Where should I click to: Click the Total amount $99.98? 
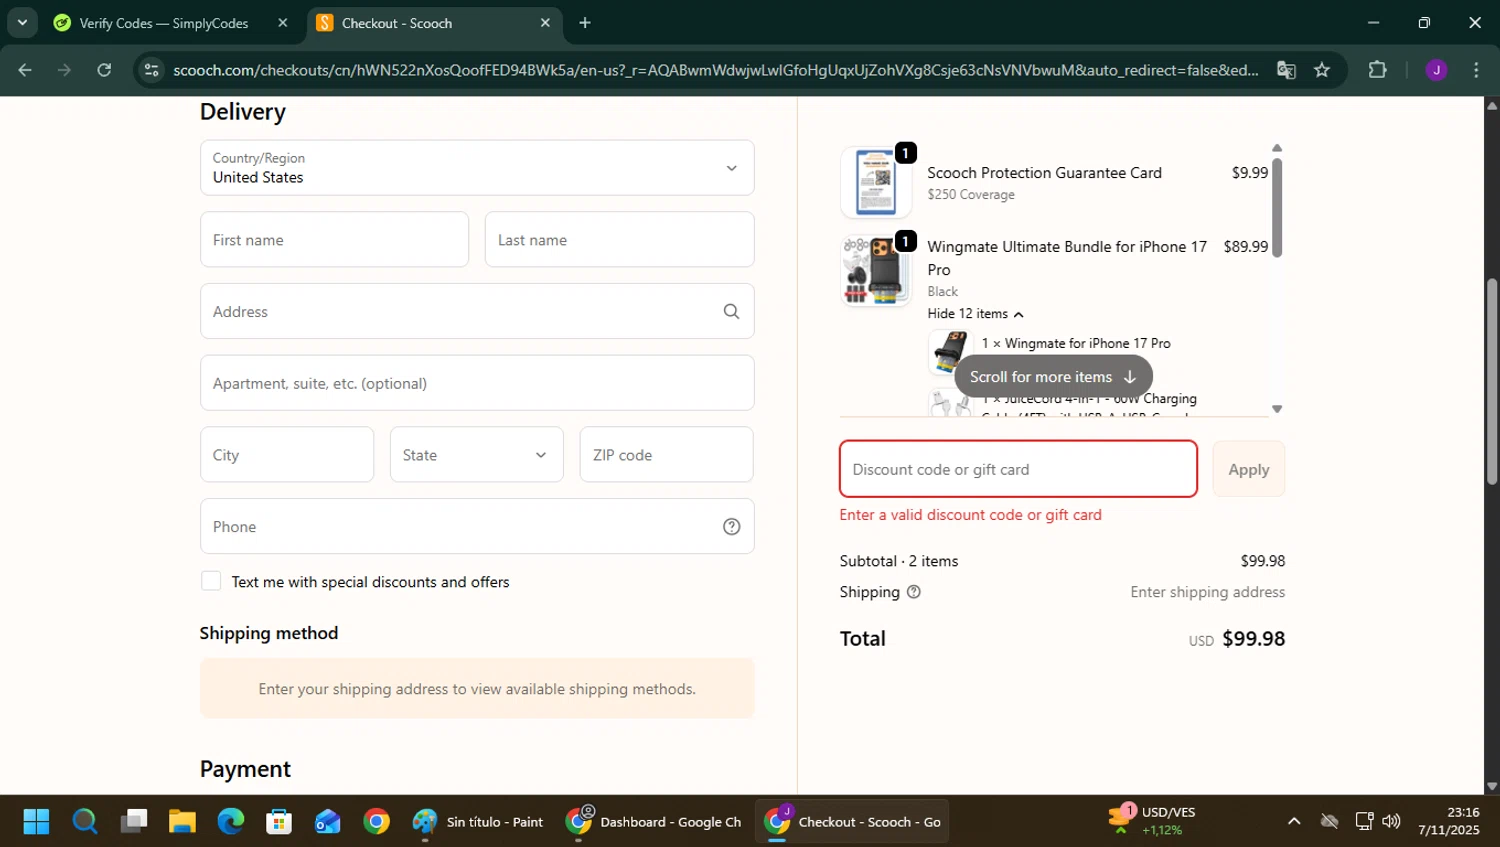[1253, 639]
